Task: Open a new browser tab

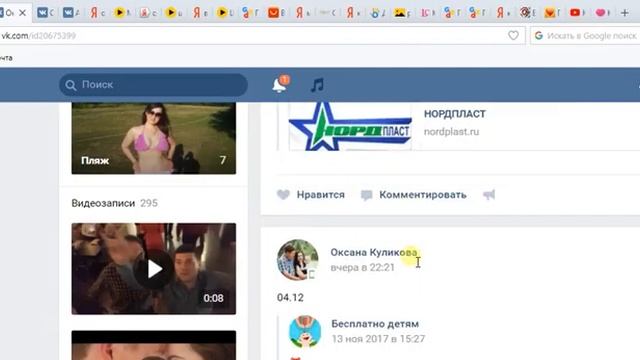Action: (624, 13)
